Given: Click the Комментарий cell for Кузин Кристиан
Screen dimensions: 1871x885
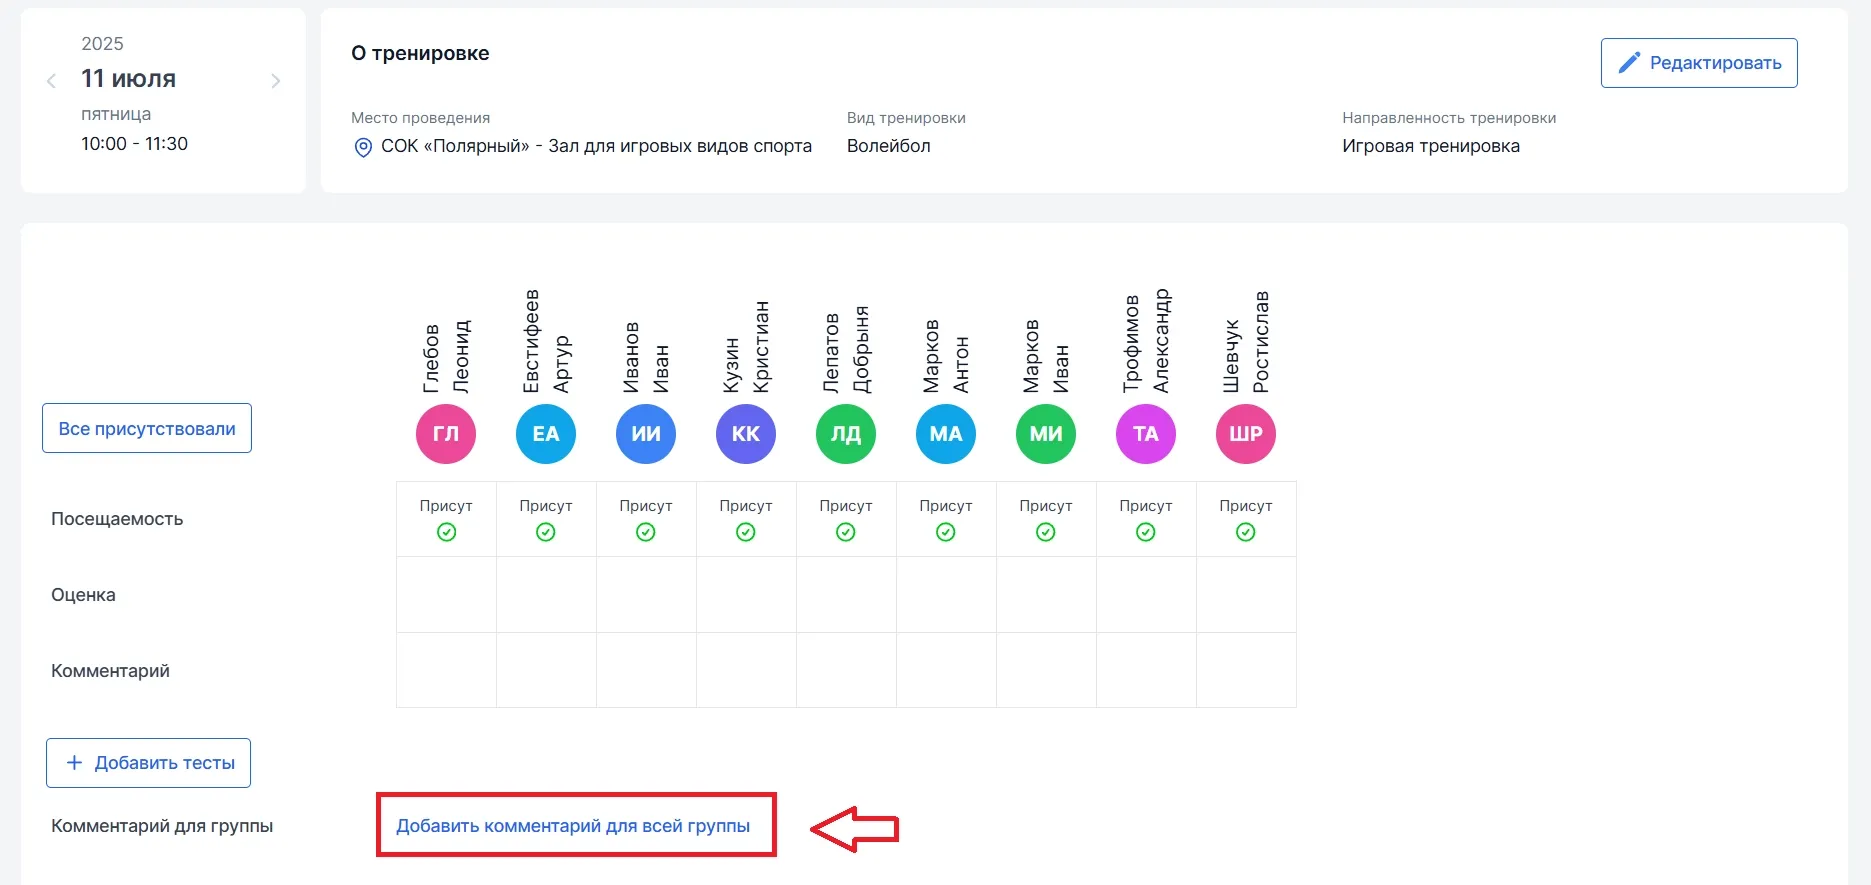Looking at the screenshot, I should tap(746, 670).
